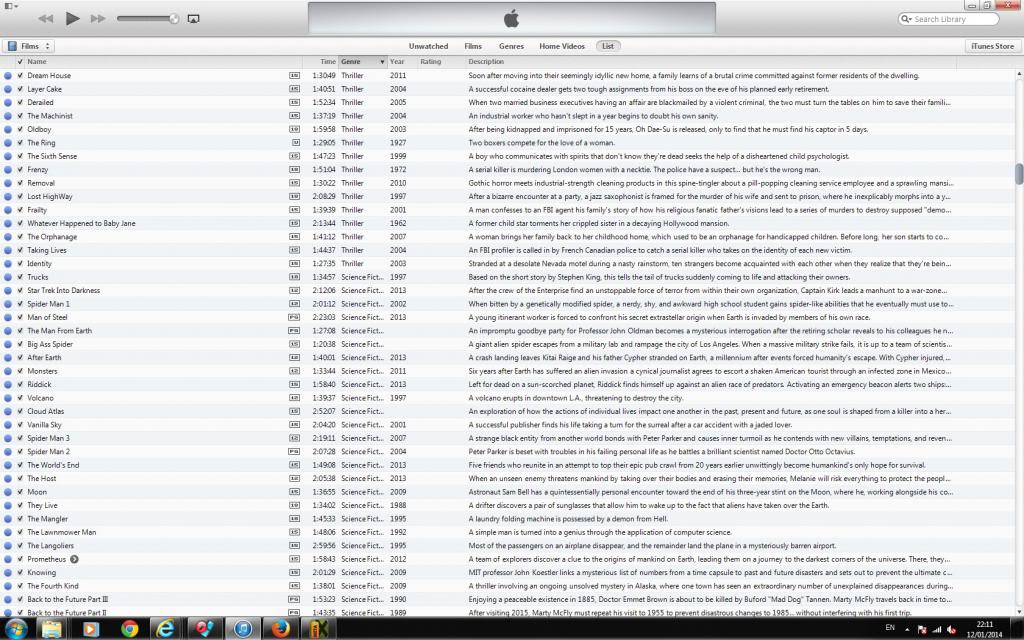Open the iTunes Store button
Screen dimensions: 1024x640
(992, 46)
